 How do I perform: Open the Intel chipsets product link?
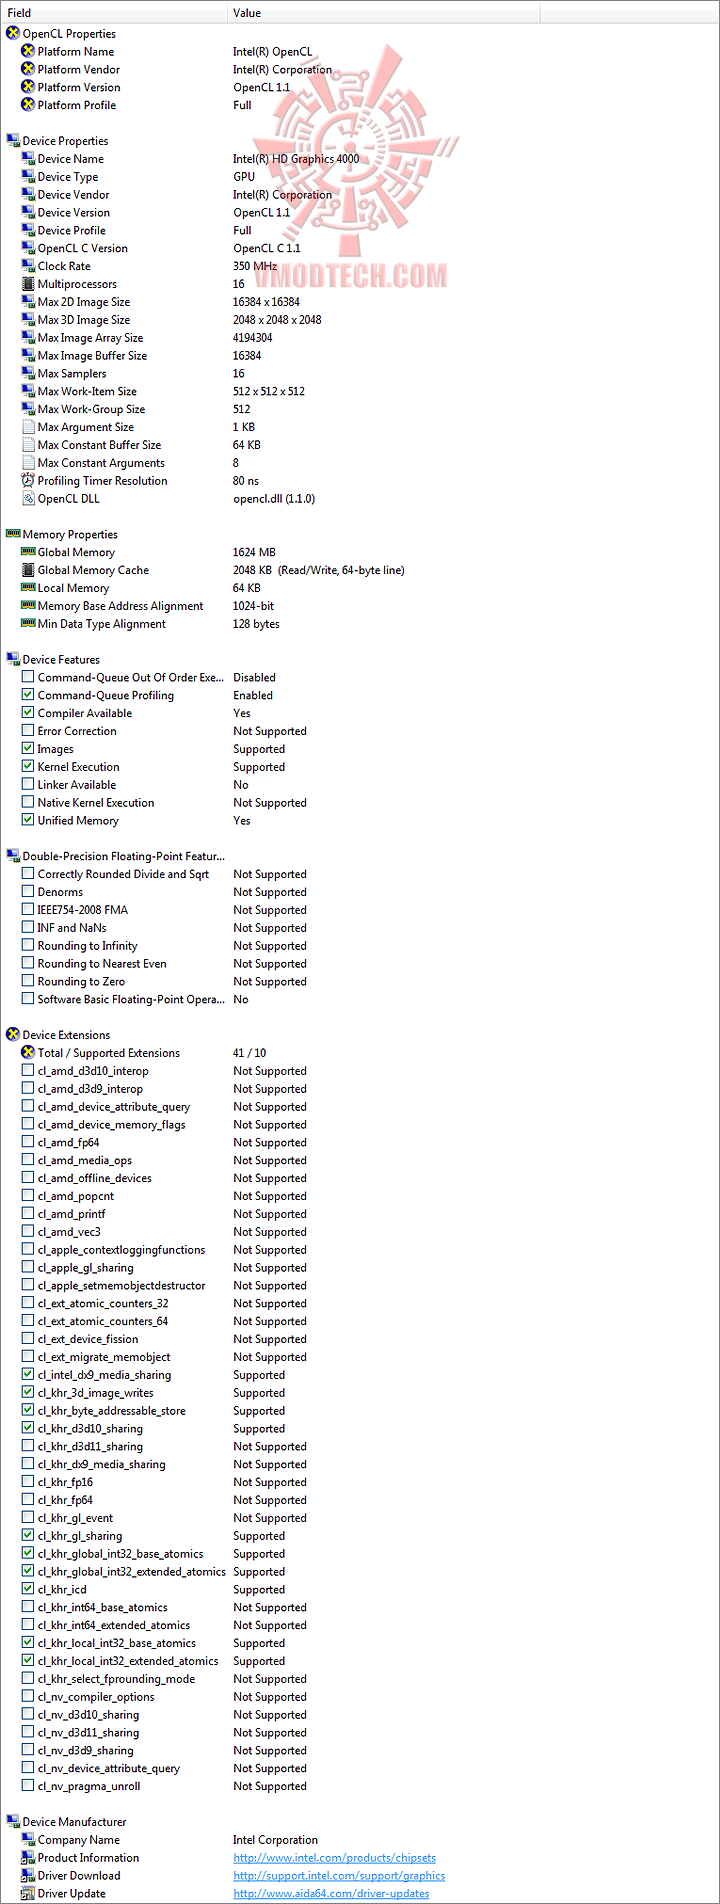(x=334, y=1858)
